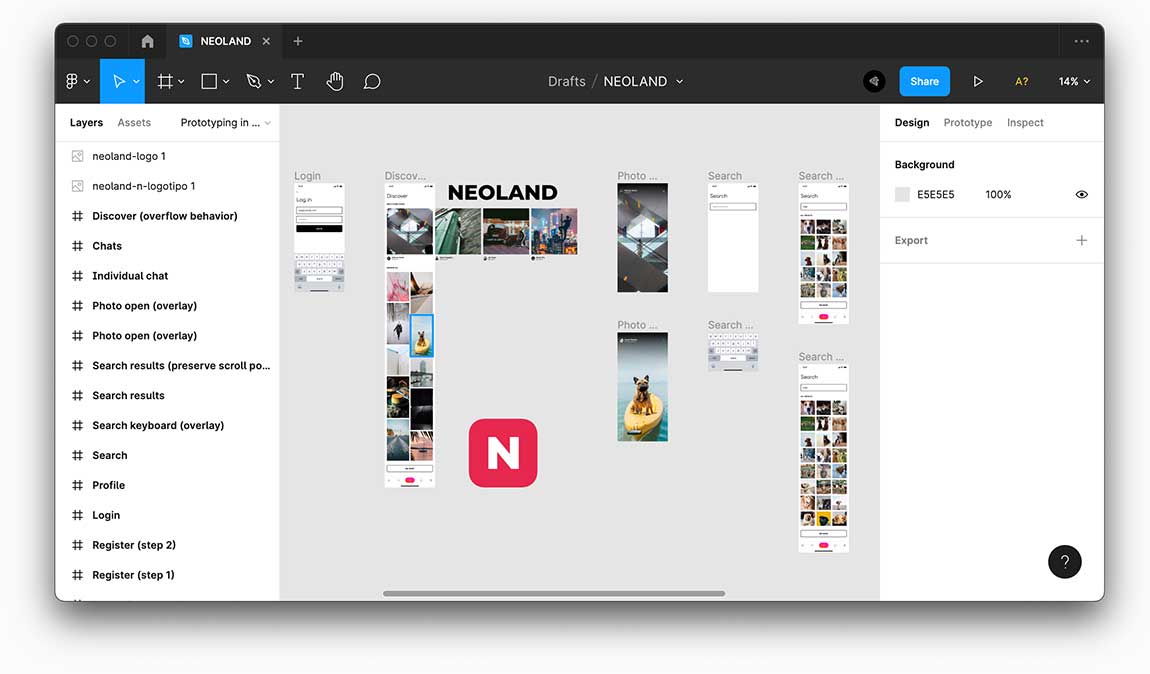Activate the Hand tool
Viewport: 1150px width, 674px height.
click(334, 81)
